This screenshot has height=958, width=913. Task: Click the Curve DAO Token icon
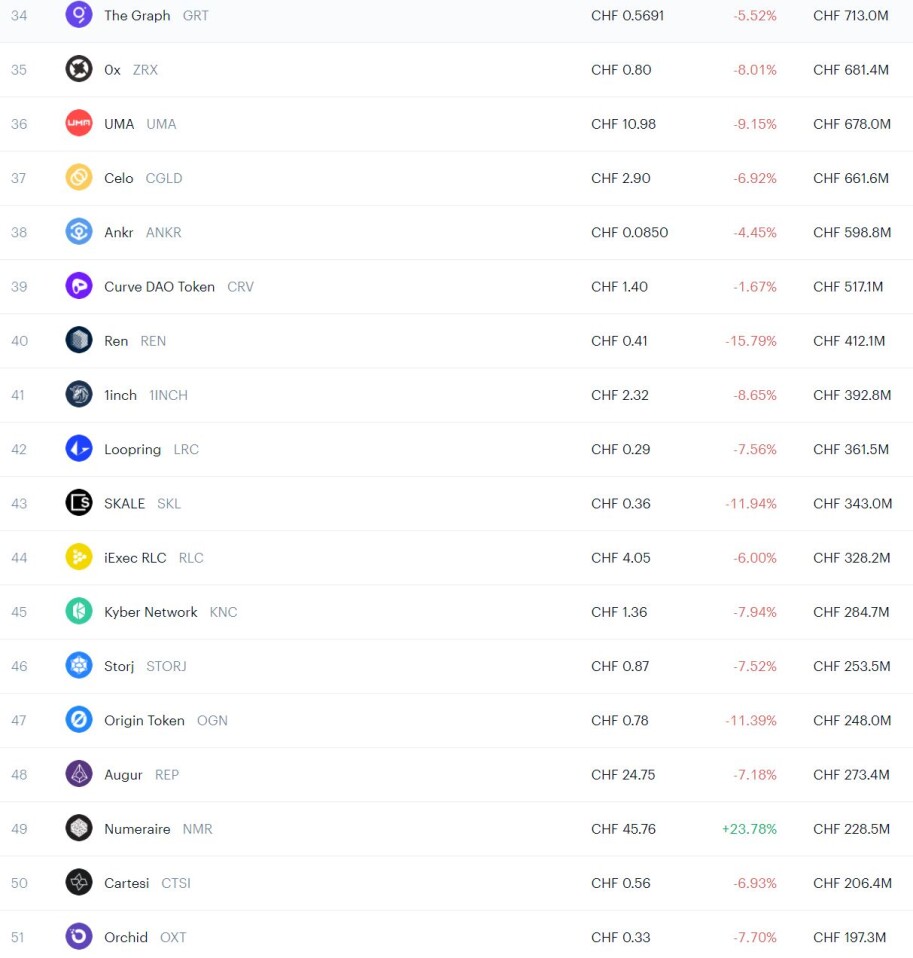(79, 286)
